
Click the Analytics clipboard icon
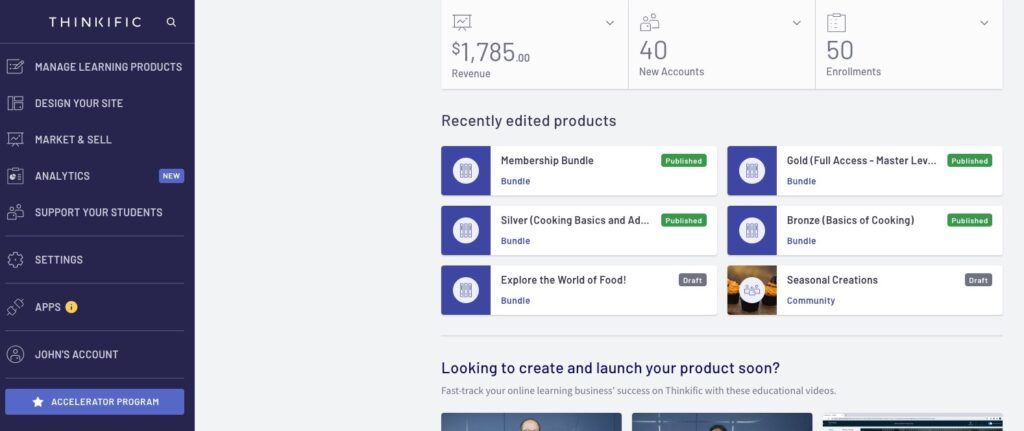pyautogui.click(x=15, y=176)
